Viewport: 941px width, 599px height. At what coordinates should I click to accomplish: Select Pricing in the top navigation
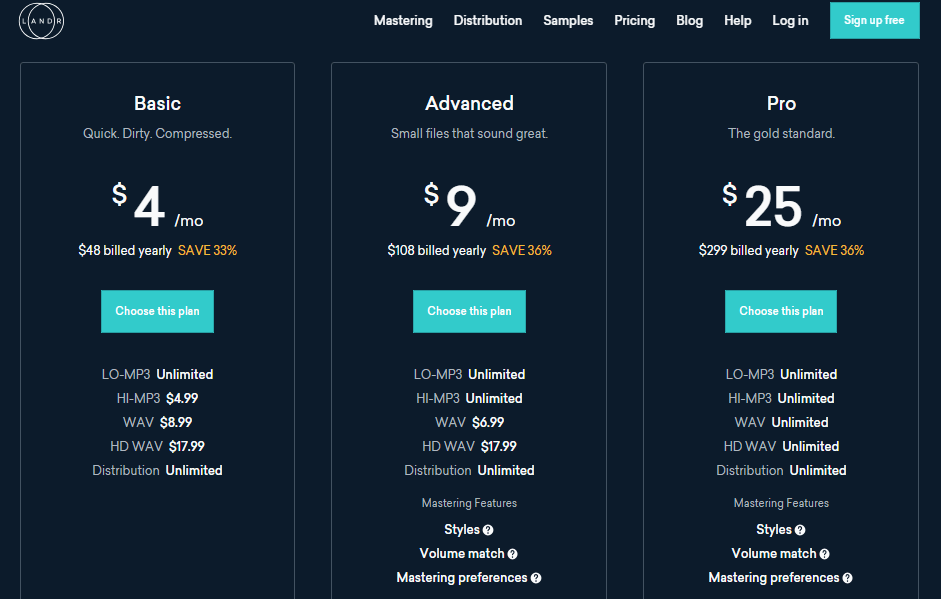coord(634,20)
